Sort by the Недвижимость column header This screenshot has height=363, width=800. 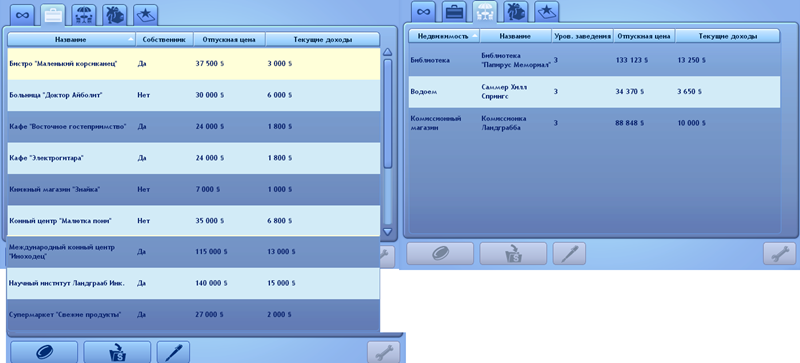(444, 36)
